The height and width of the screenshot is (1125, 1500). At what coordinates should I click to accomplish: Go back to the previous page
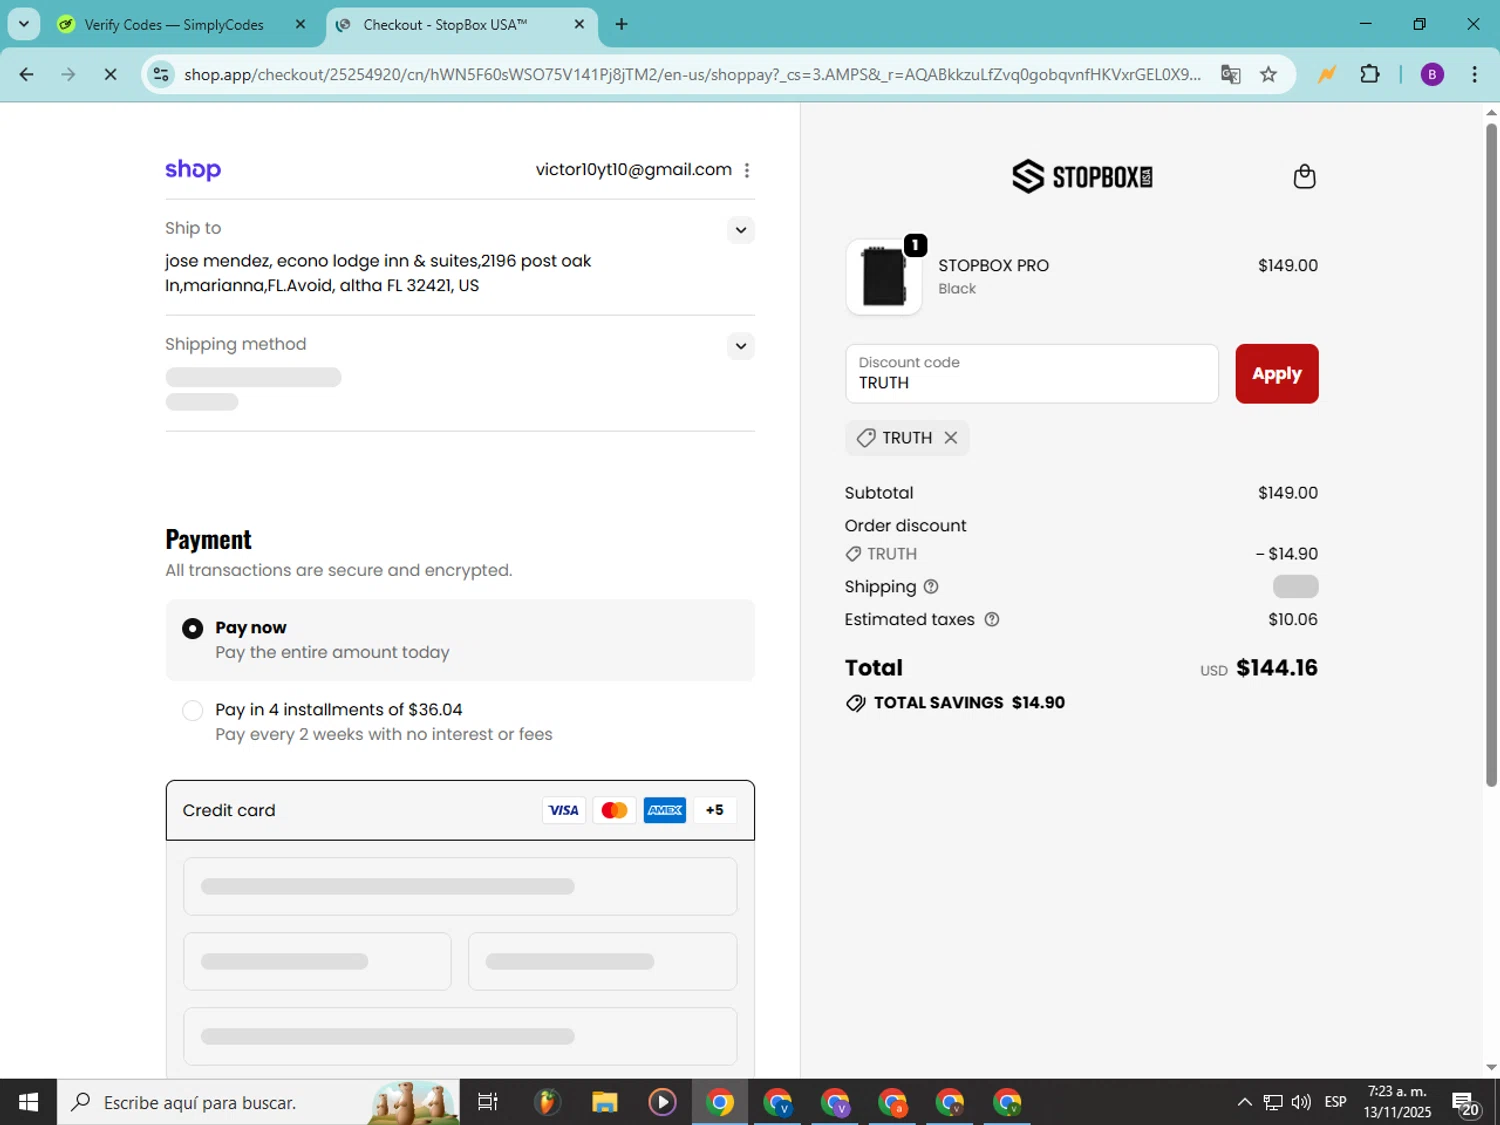27,74
